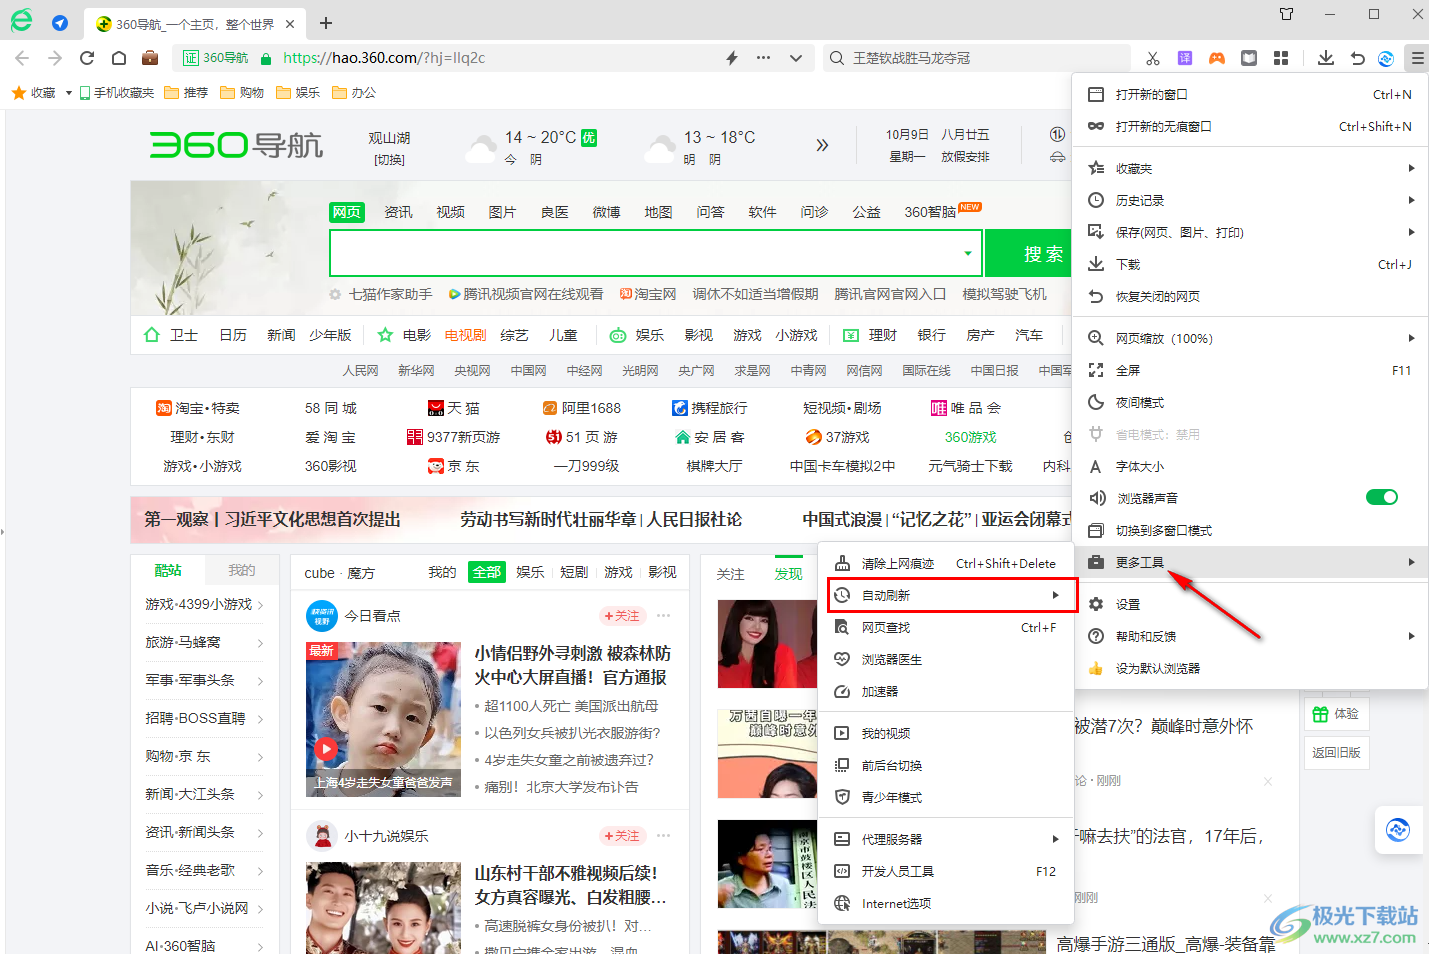Click the undo closed page toolbar icon
This screenshot has height=954, width=1429.
coord(1357,58)
